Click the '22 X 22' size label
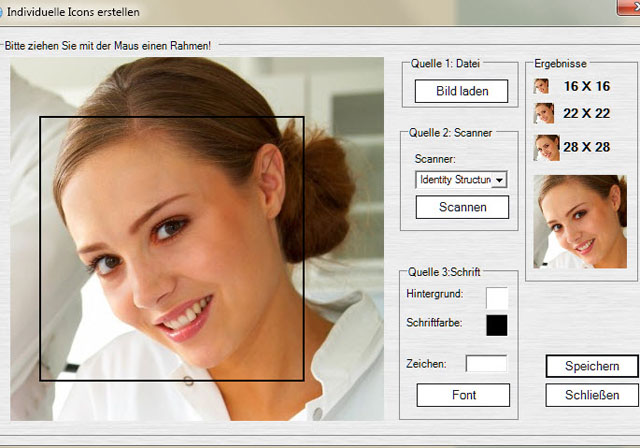640x448 pixels. 586,113
